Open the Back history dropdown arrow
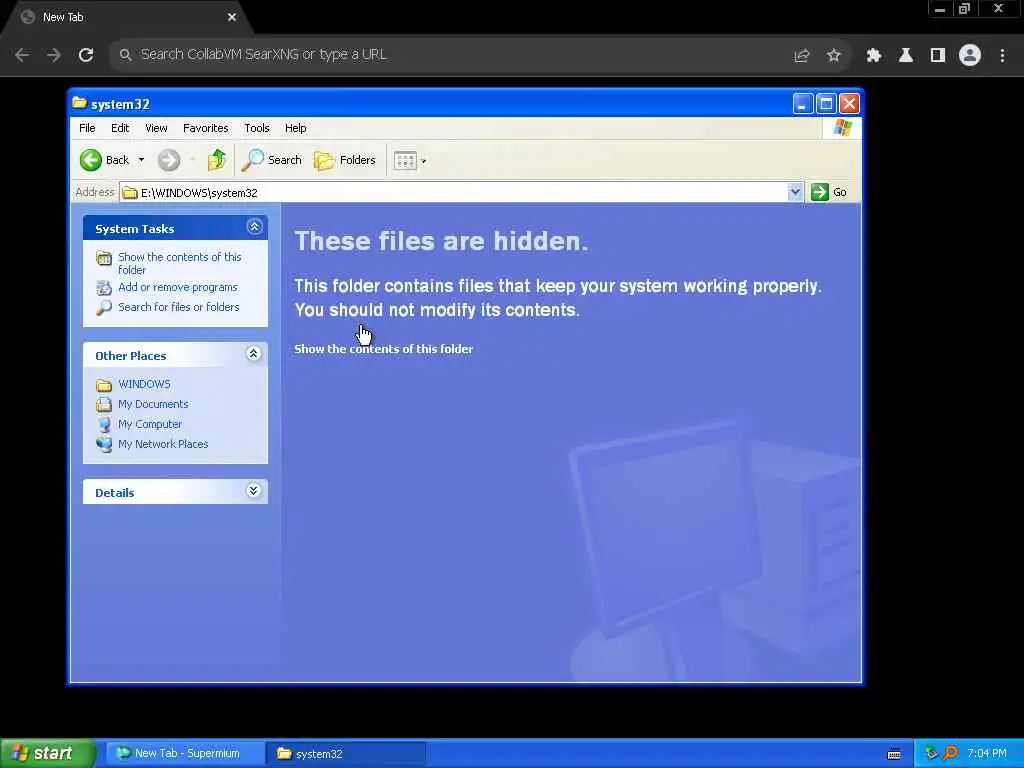This screenshot has height=768, width=1024. click(x=141, y=160)
